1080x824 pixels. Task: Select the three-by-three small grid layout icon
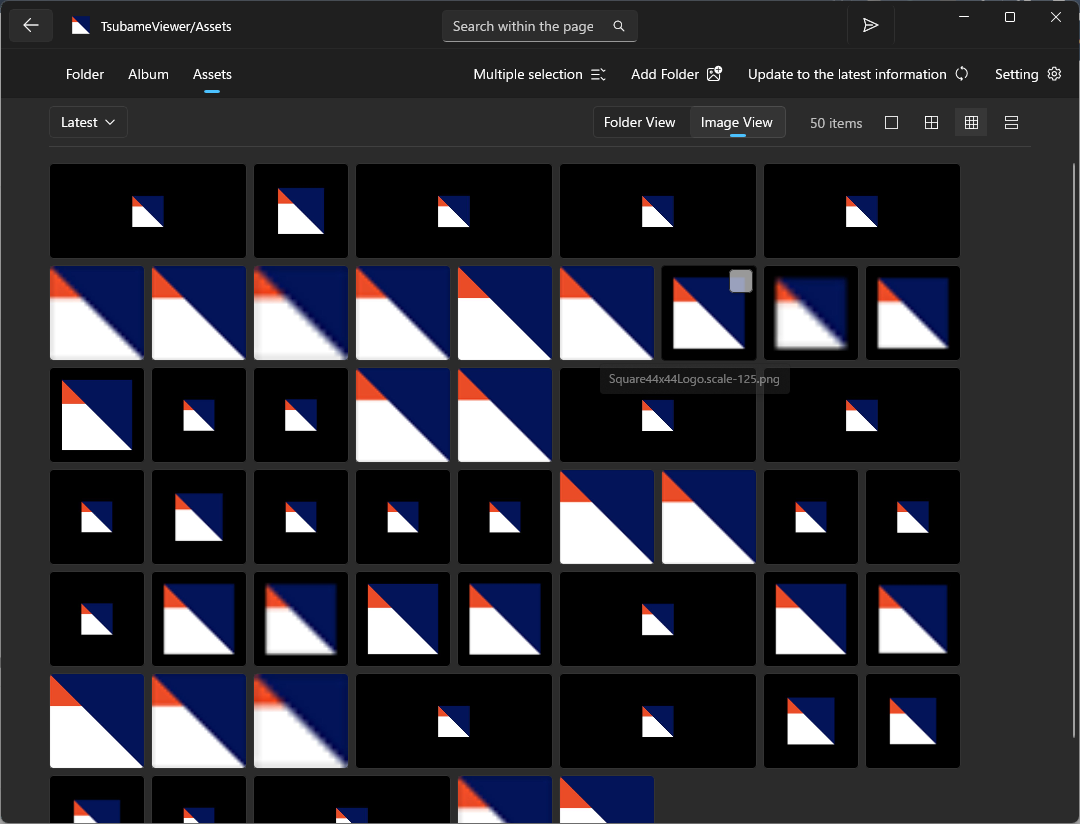971,123
